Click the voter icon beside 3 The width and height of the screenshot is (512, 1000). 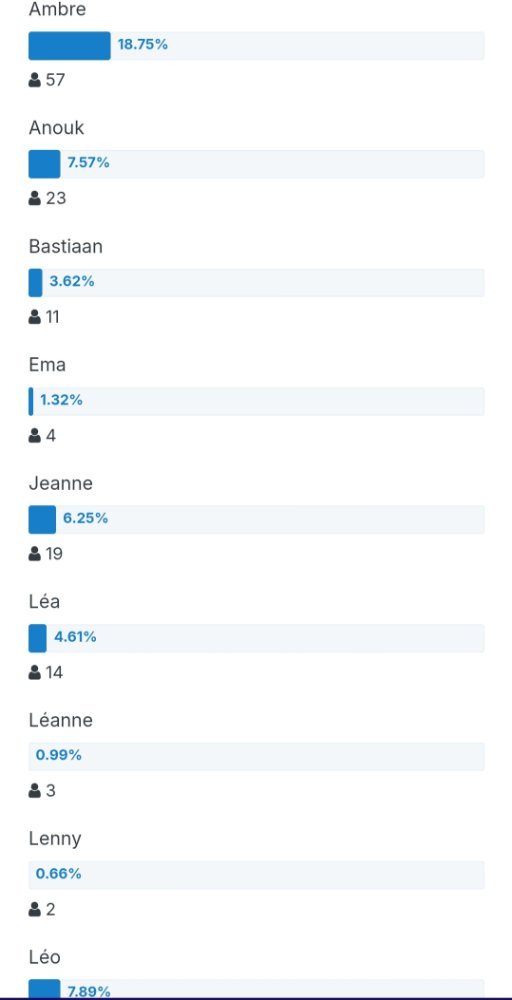coord(34,791)
